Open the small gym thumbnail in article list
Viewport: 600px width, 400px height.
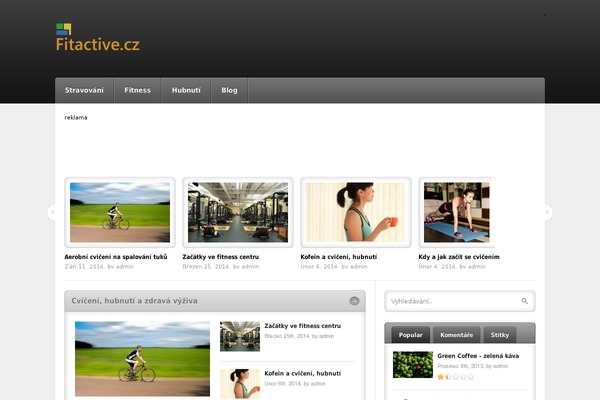point(240,336)
